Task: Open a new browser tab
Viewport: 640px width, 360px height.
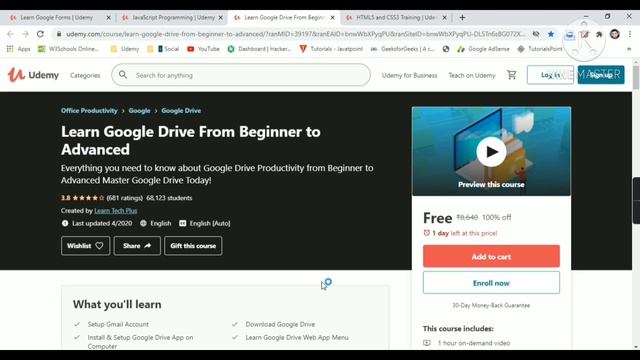Action: (462, 18)
